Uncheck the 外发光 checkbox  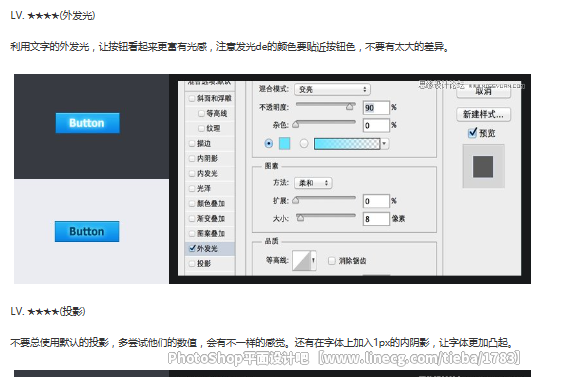[192, 248]
